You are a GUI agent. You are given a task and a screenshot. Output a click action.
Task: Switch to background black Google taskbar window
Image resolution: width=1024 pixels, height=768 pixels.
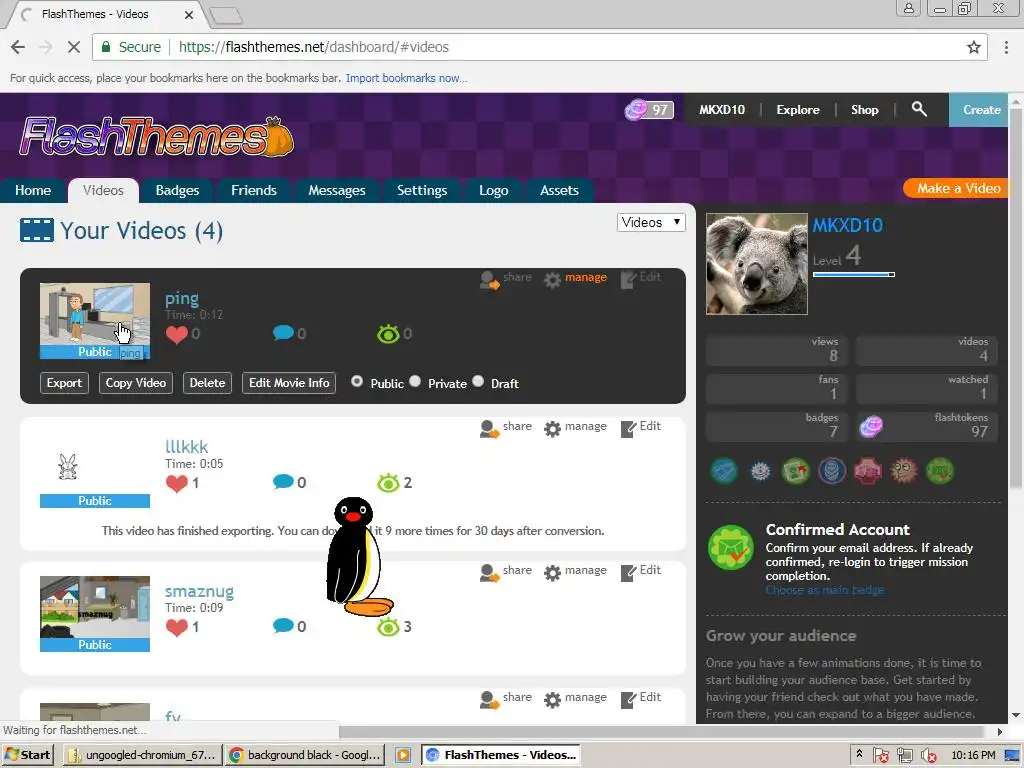305,755
